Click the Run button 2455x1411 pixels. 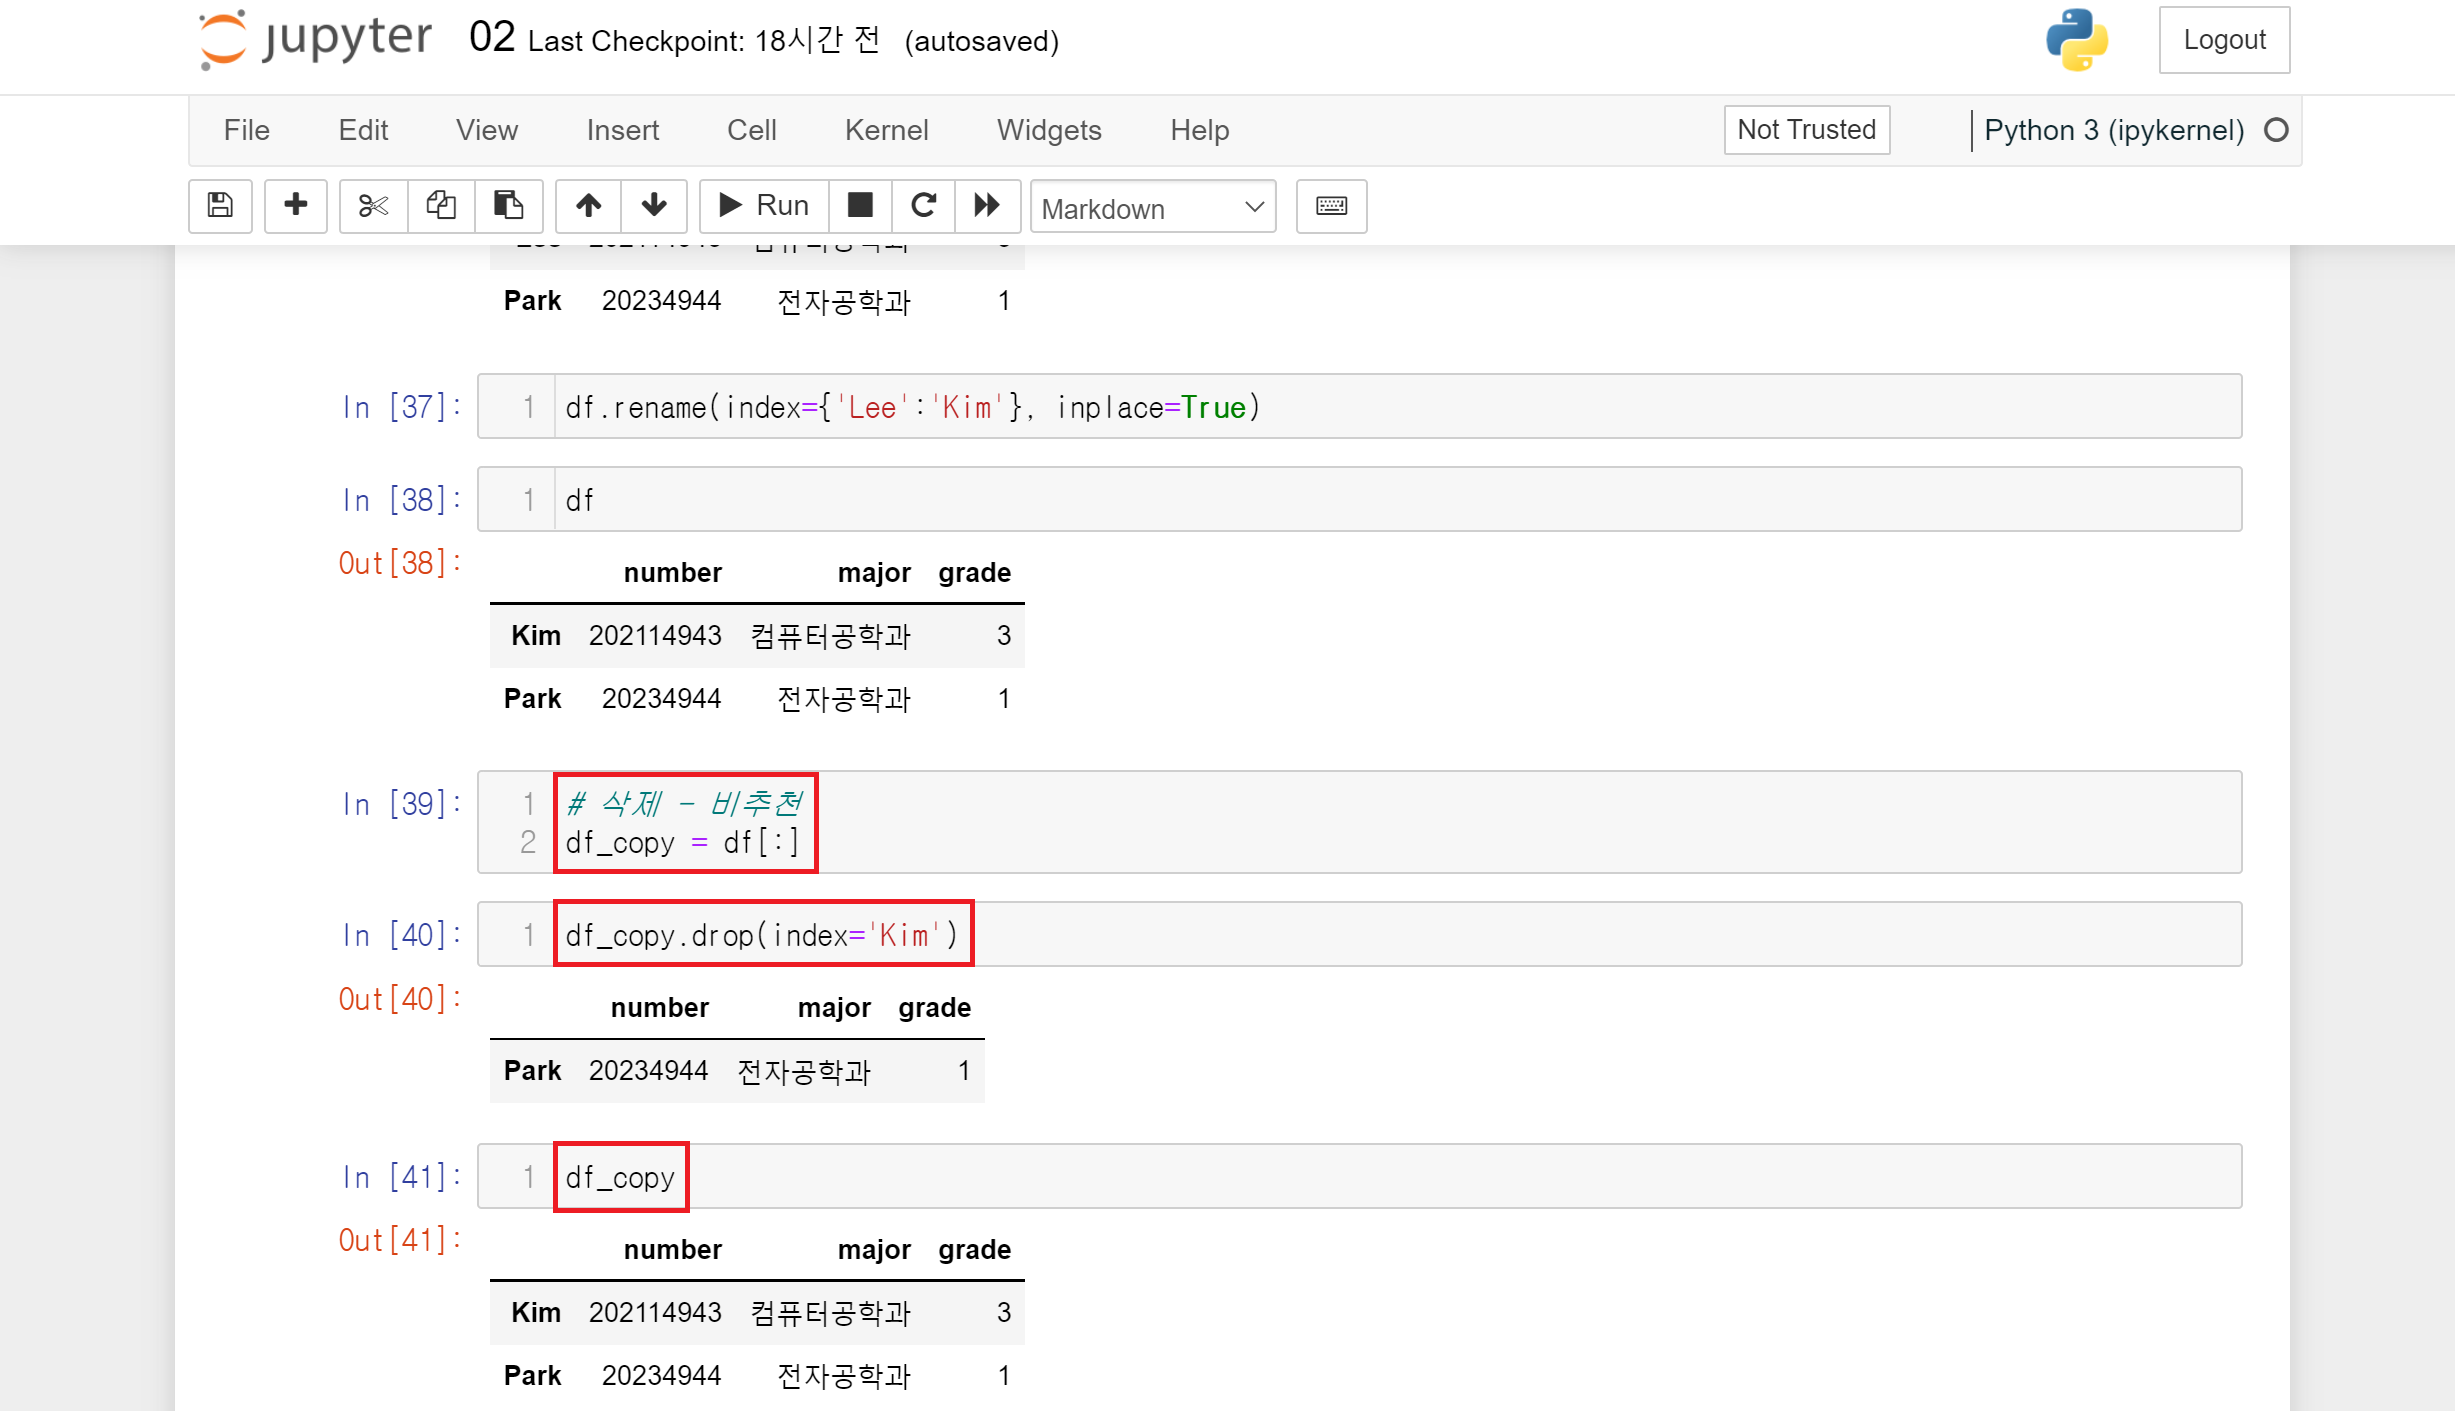click(x=764, y=206)
